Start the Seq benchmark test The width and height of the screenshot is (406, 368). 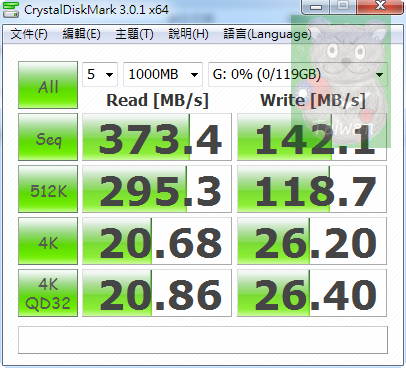pyautogui.click(x=48, y=137)
